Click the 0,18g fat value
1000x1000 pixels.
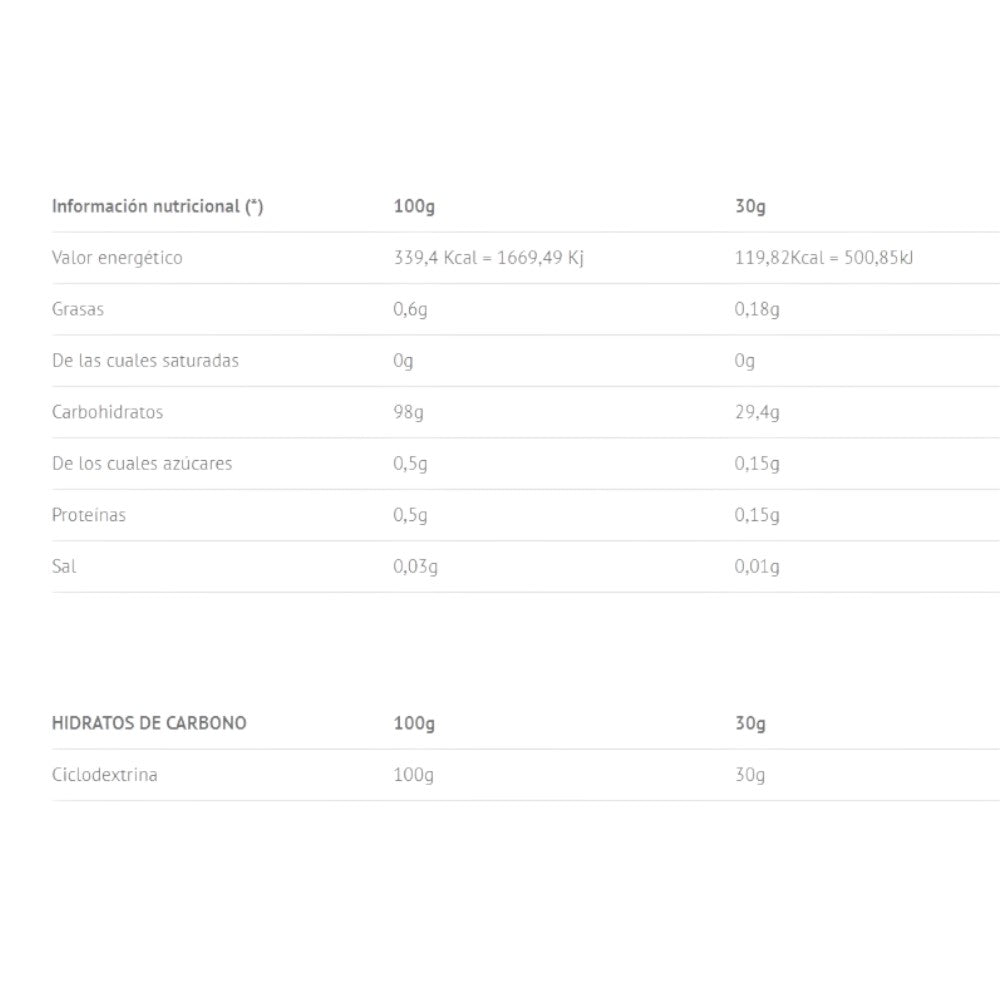pos(757,310)
